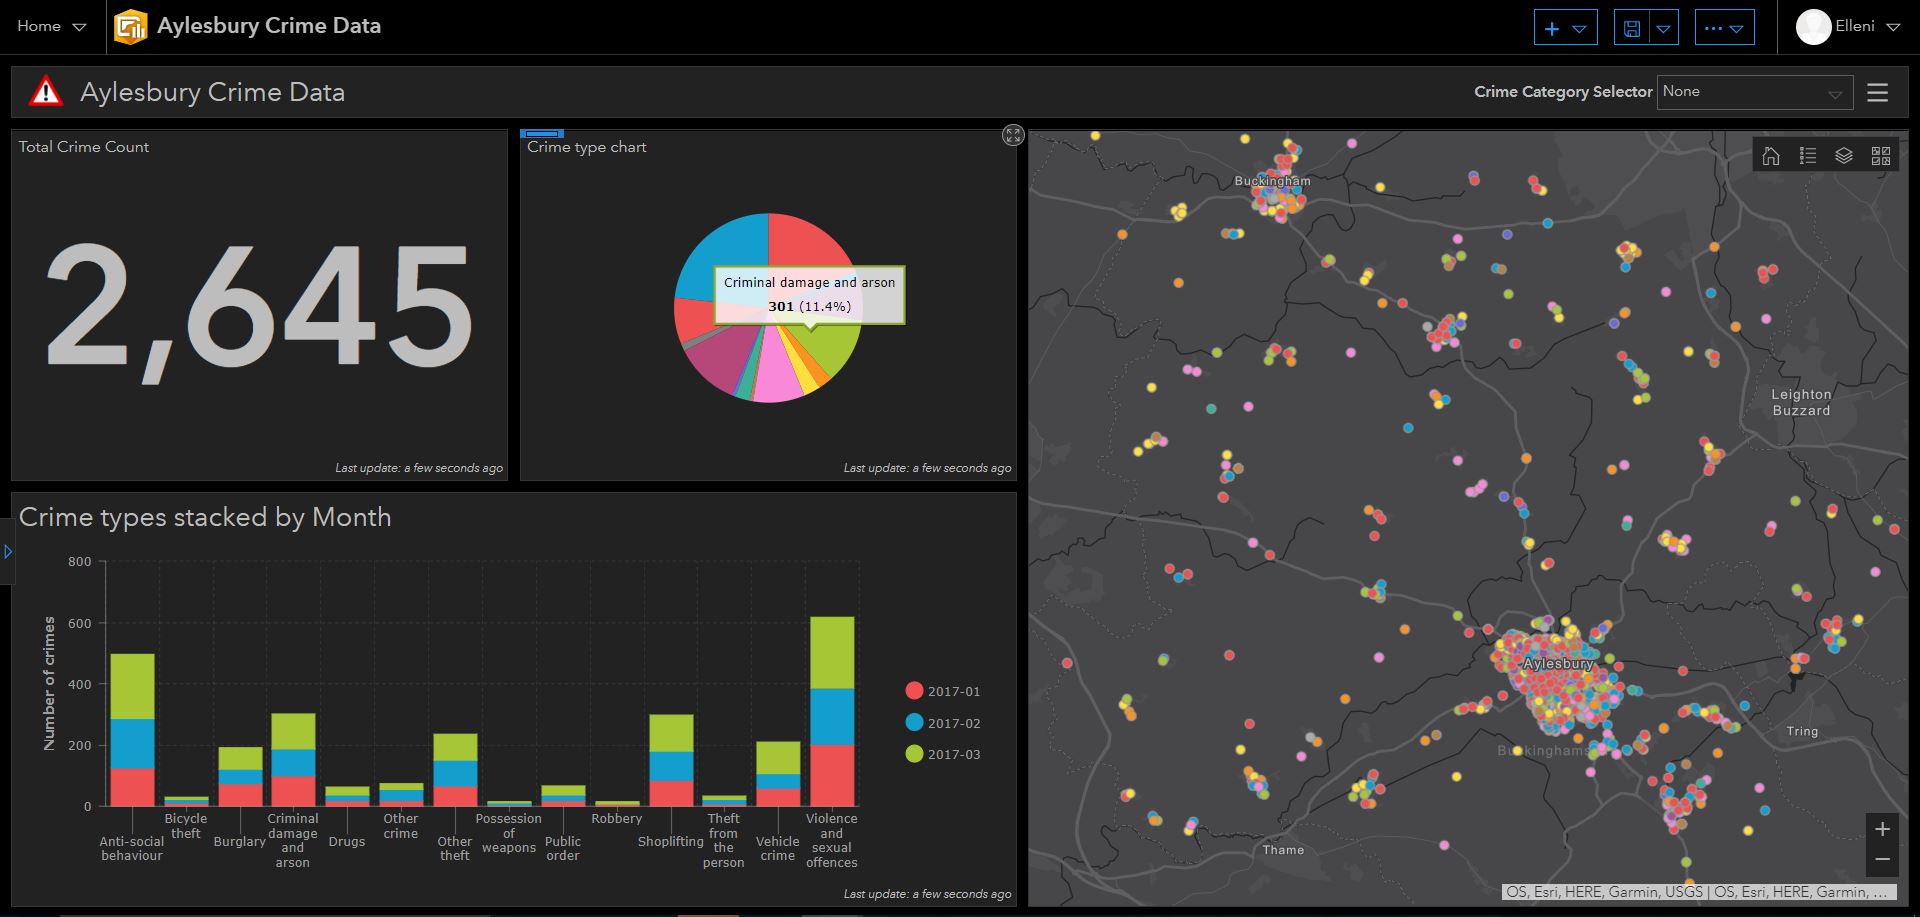This screenshot has height=917, width=1920.
Task: Open the hamburger menu in header
Action: [1877, 92]
